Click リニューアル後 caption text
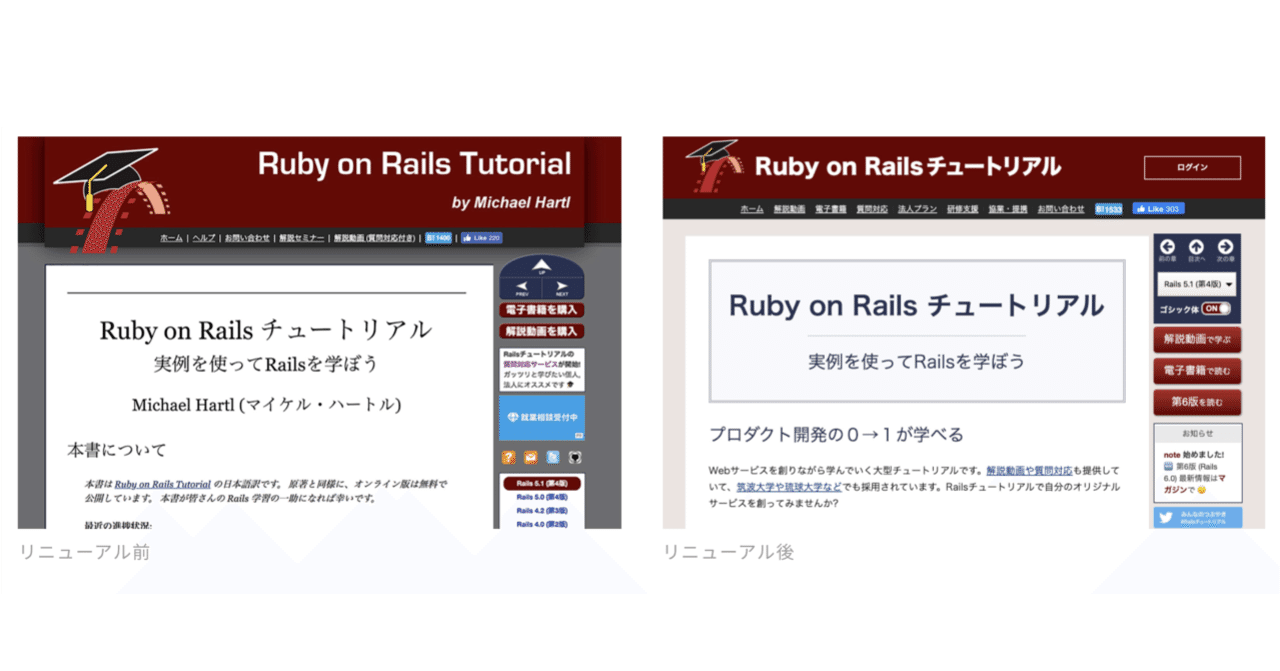 tap(729, 552)
